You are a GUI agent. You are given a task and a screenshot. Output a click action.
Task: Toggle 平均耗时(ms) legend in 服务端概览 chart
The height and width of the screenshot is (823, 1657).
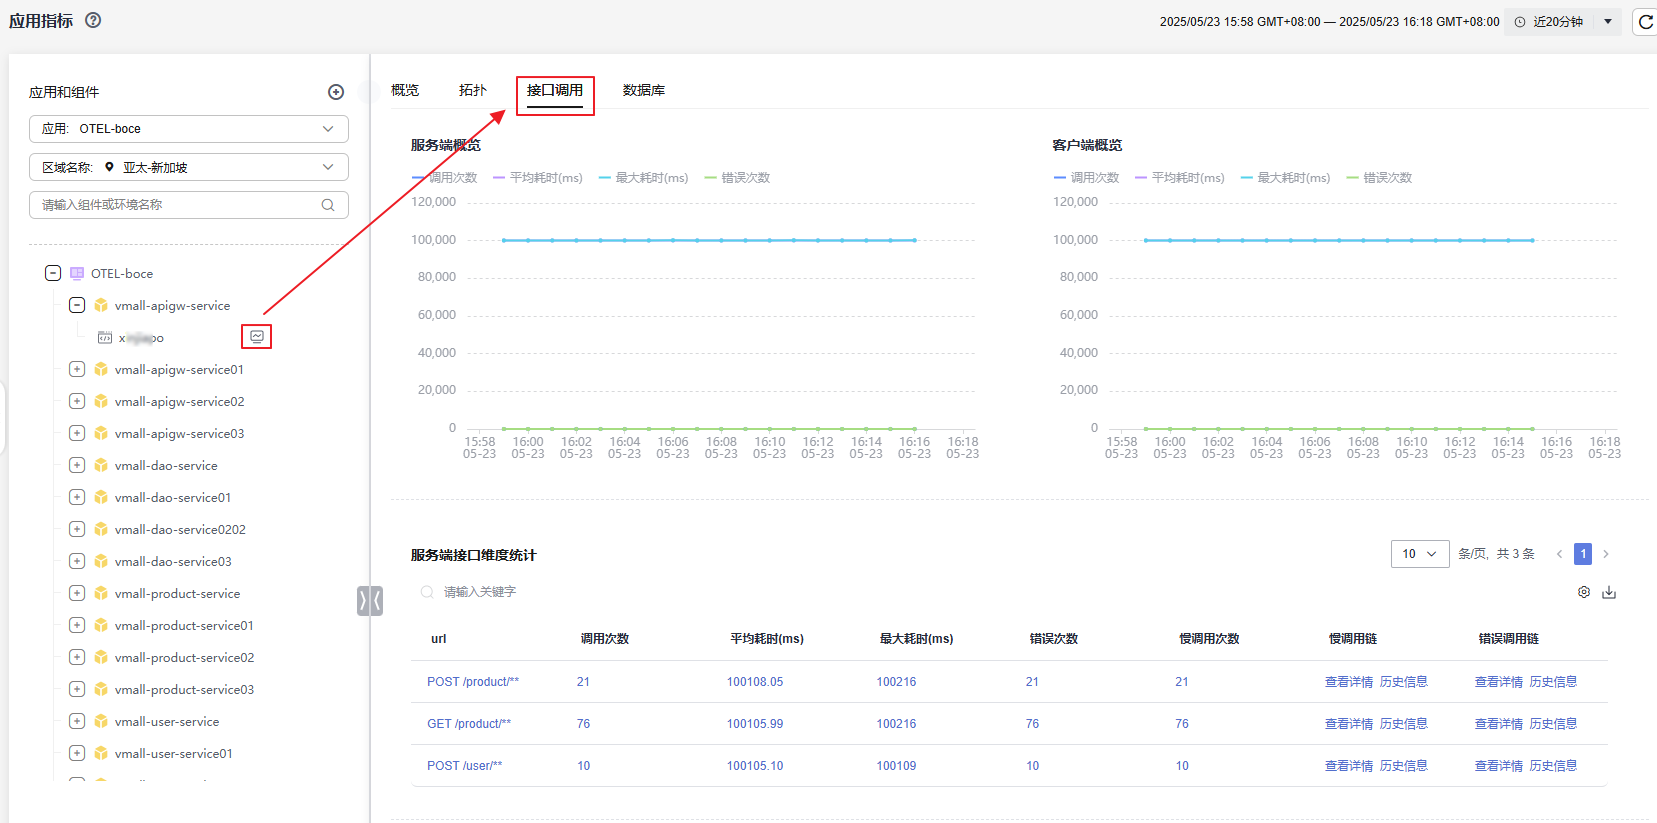tap(538, 178)
